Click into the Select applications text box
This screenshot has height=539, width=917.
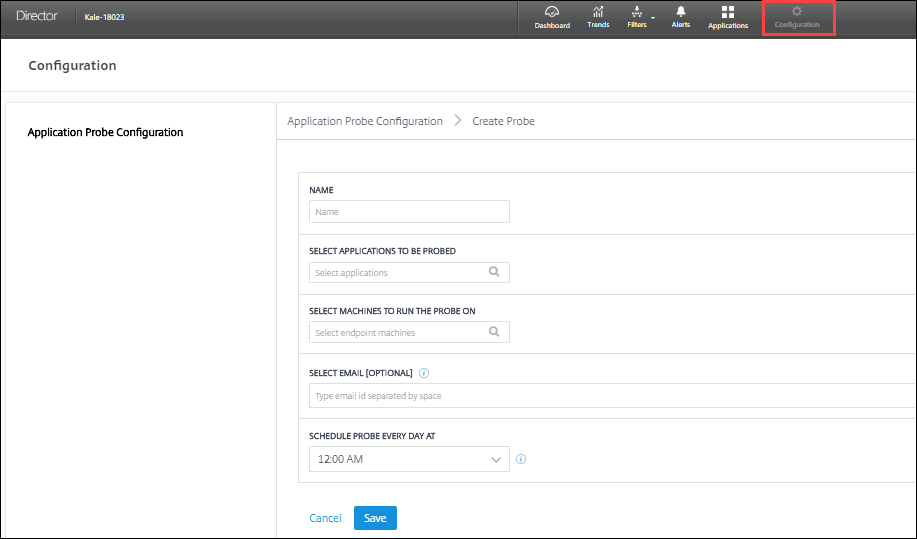coord(397,272)
